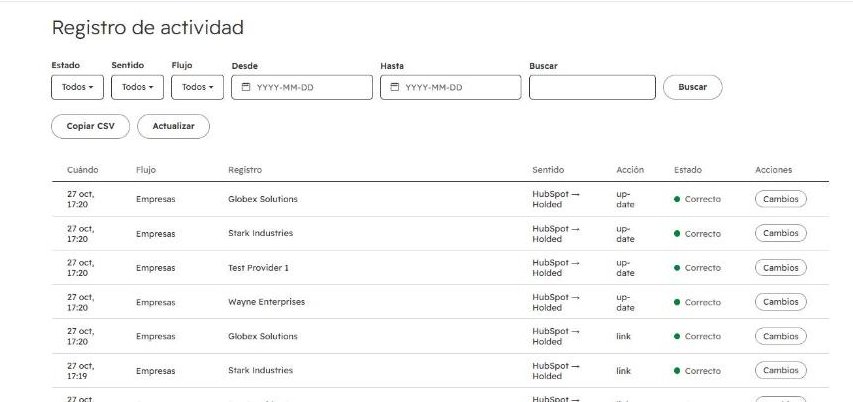Viewport: 853px width, 402px height.
Task: Click Globex Solutions in the update row
Action: click(263, 199)
